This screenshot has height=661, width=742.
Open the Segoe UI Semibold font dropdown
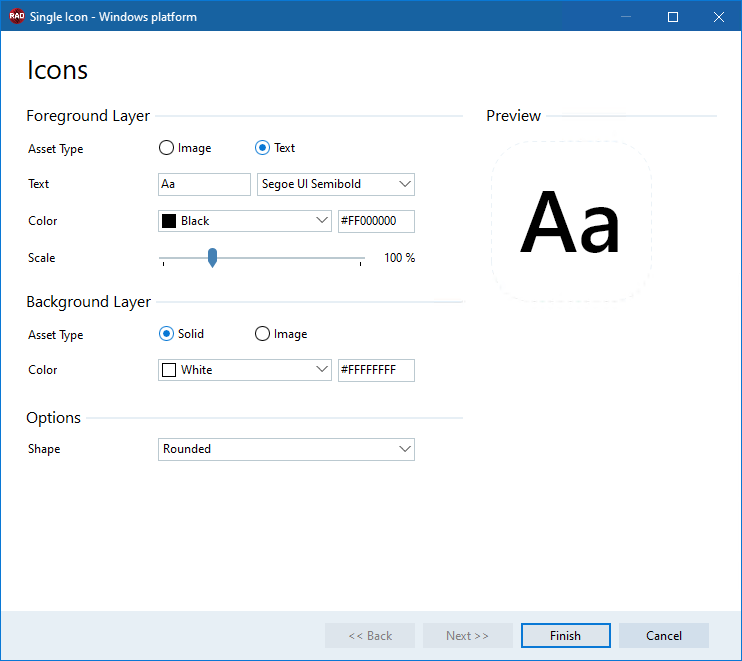[336, 184]
